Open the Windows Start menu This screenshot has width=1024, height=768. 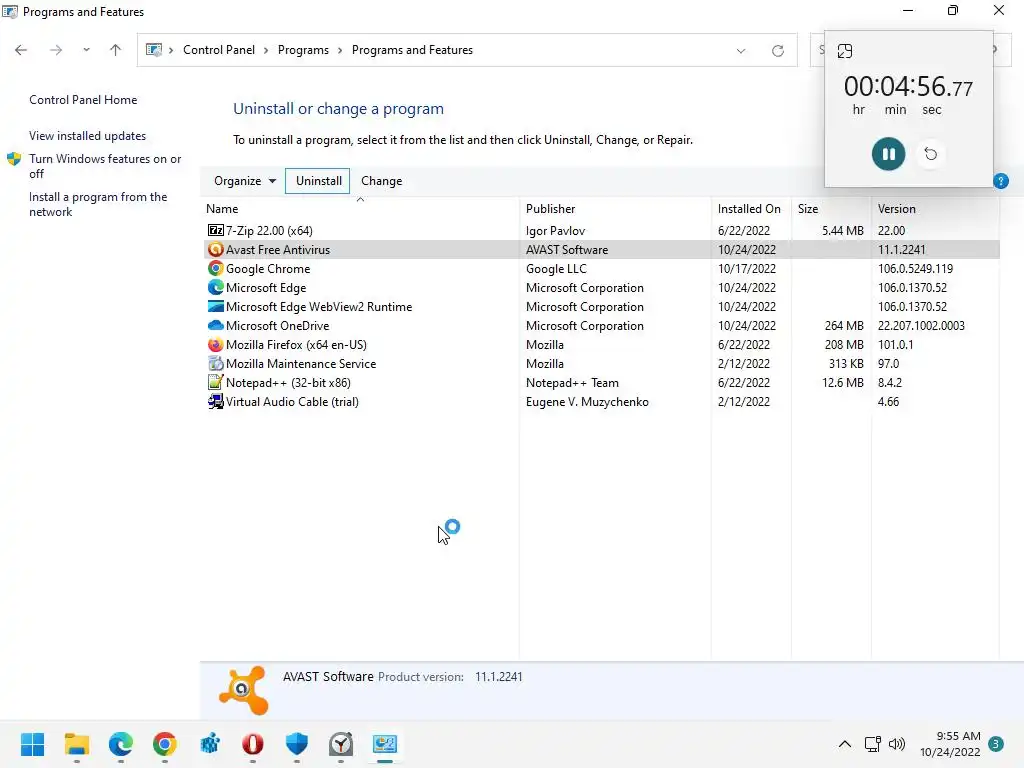pyautogui.click(x=33, y=744)
